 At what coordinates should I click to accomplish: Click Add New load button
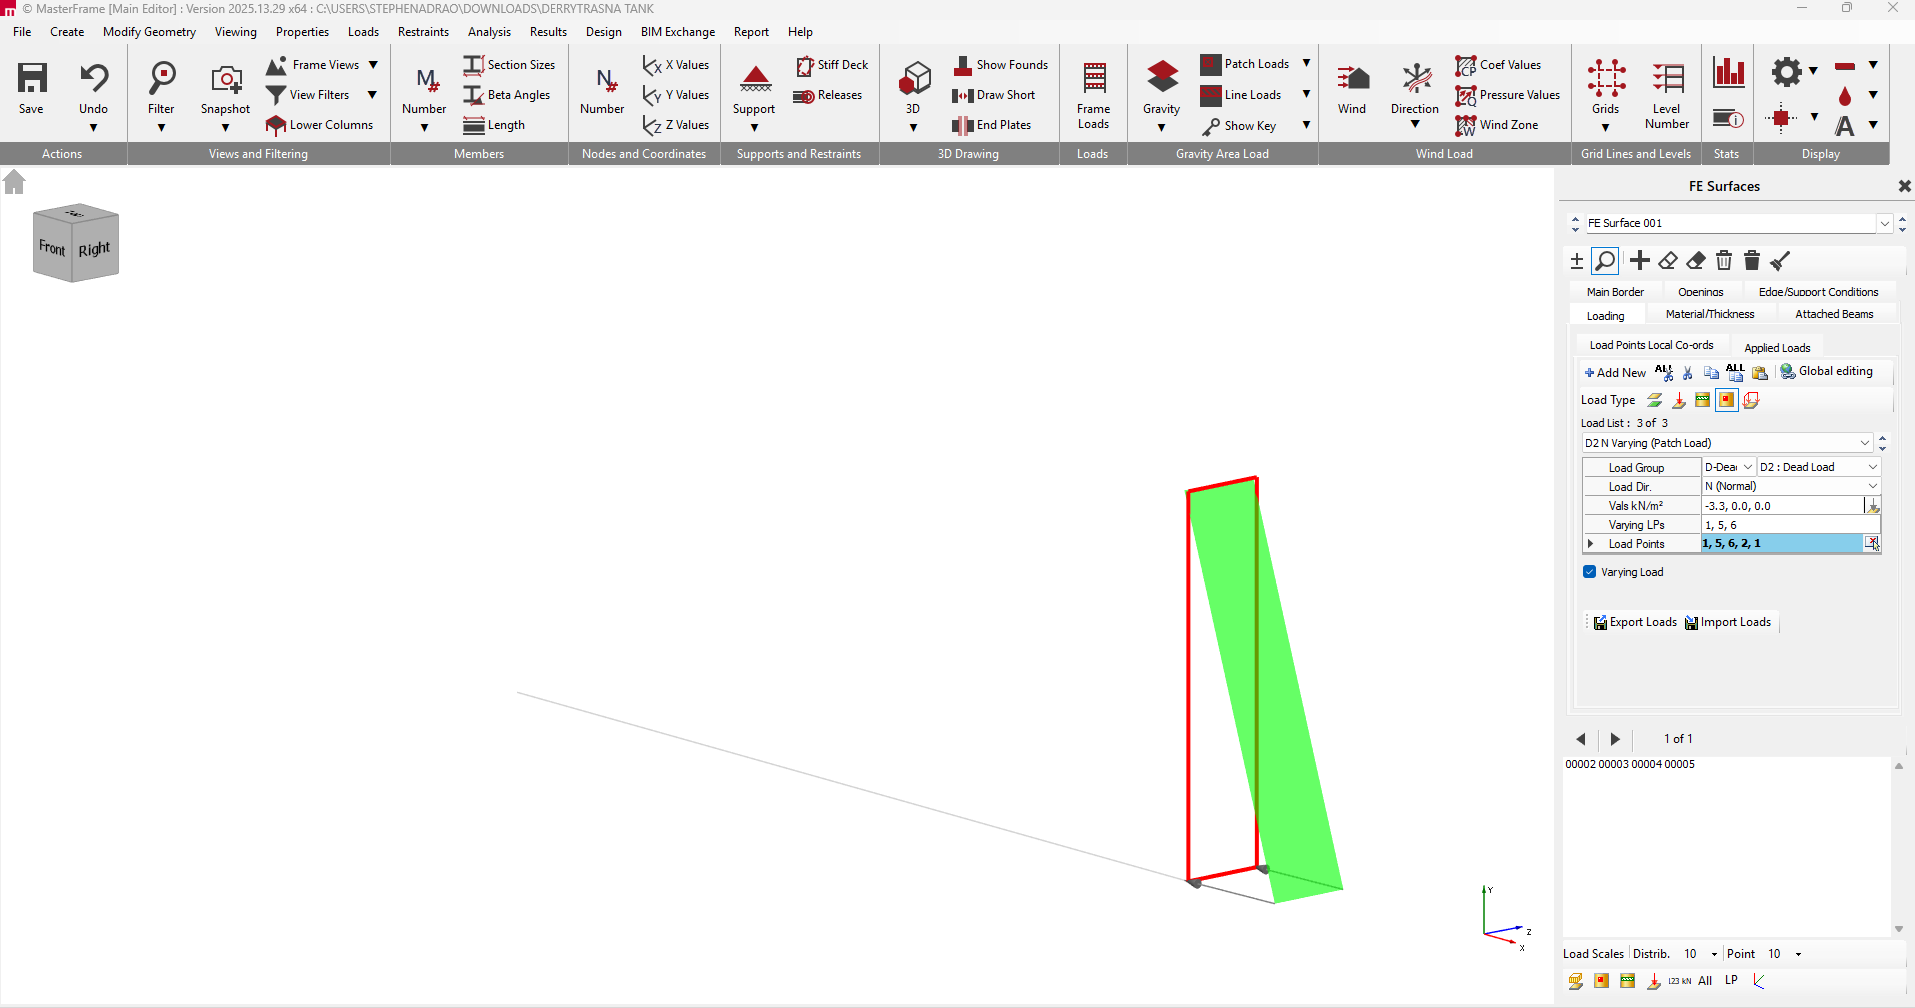(x=1615, y=372)
